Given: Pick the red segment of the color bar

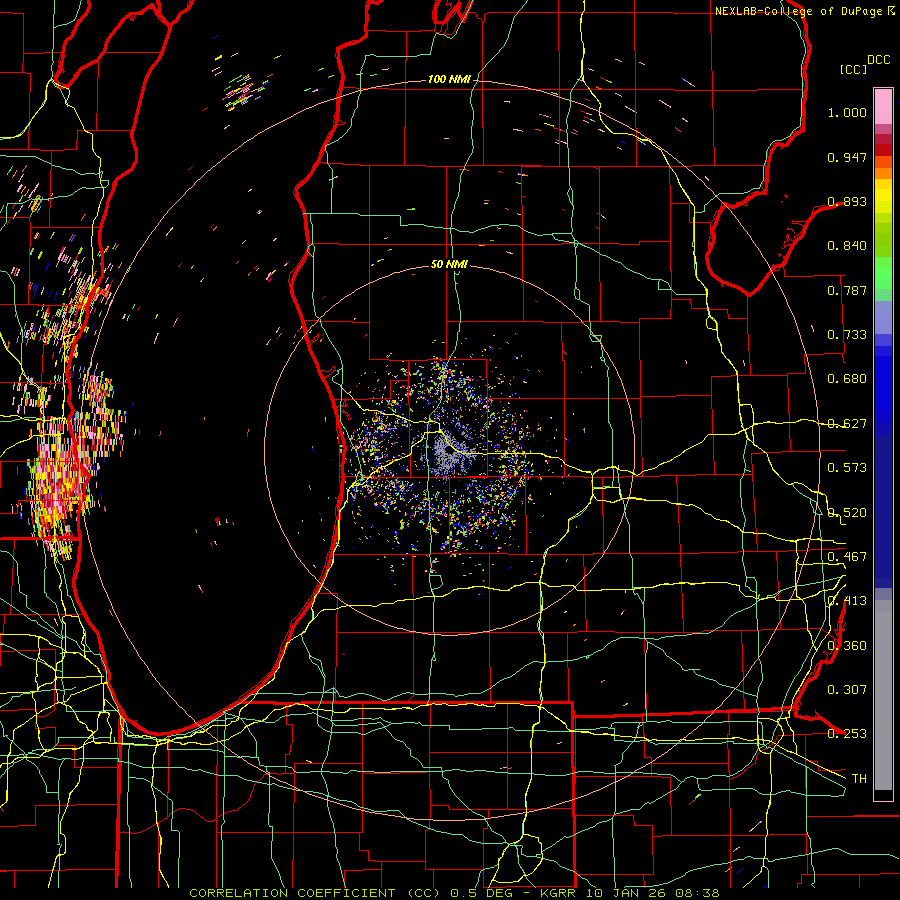Looking at the screenshot, I should pyautogui.click(x=883, y=149).
